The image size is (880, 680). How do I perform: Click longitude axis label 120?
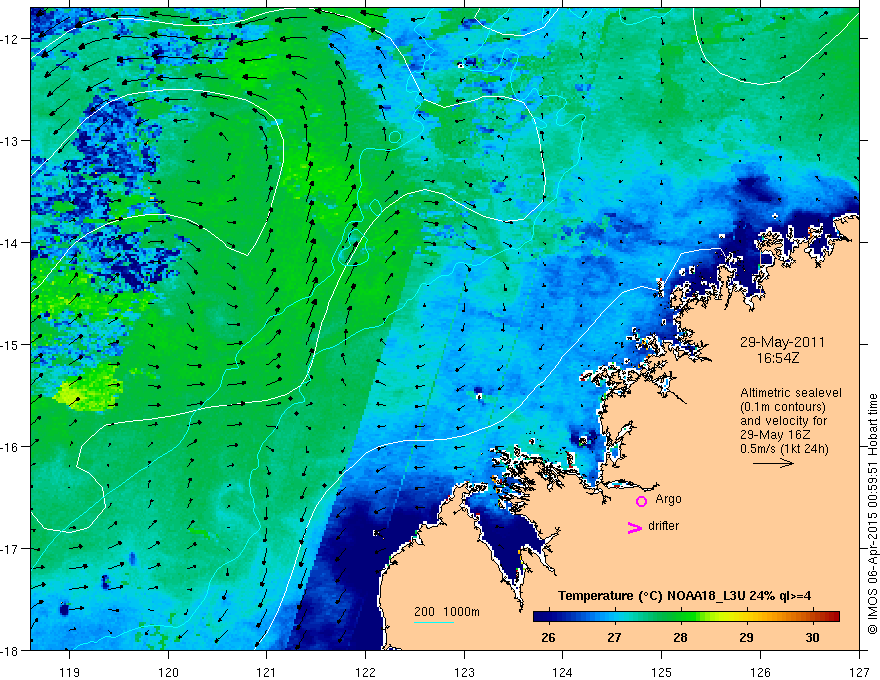click(x=168, y=672)
